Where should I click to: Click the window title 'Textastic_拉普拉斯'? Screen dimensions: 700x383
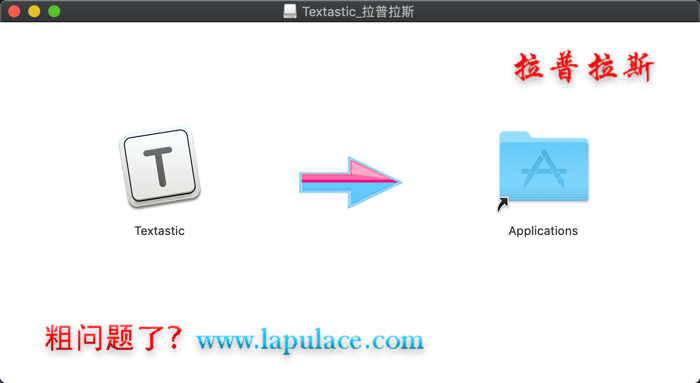[358, 12]
